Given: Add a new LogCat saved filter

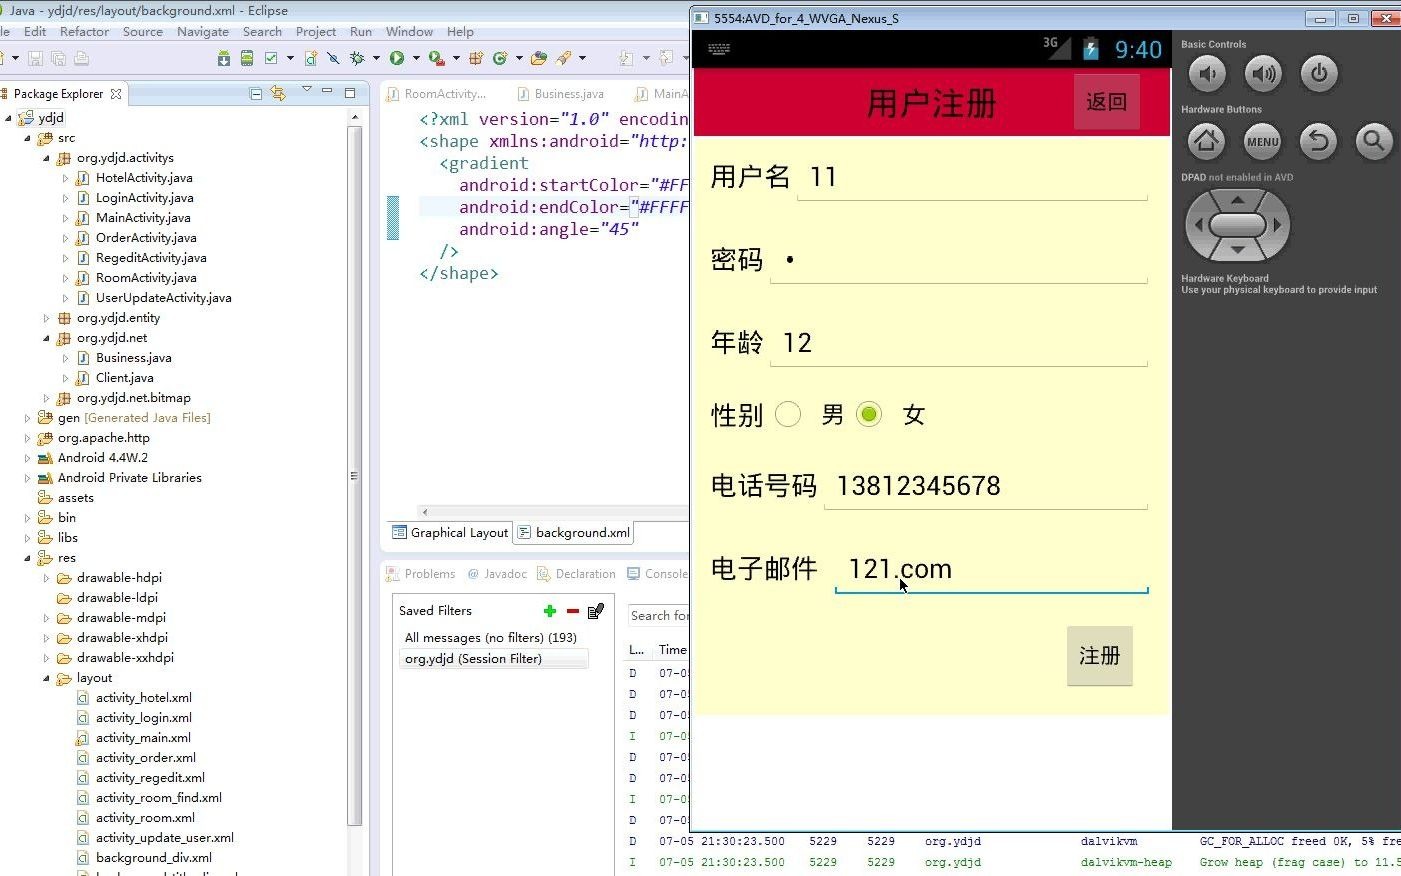Looking at the screenshot, I should (x=548, y=610).
